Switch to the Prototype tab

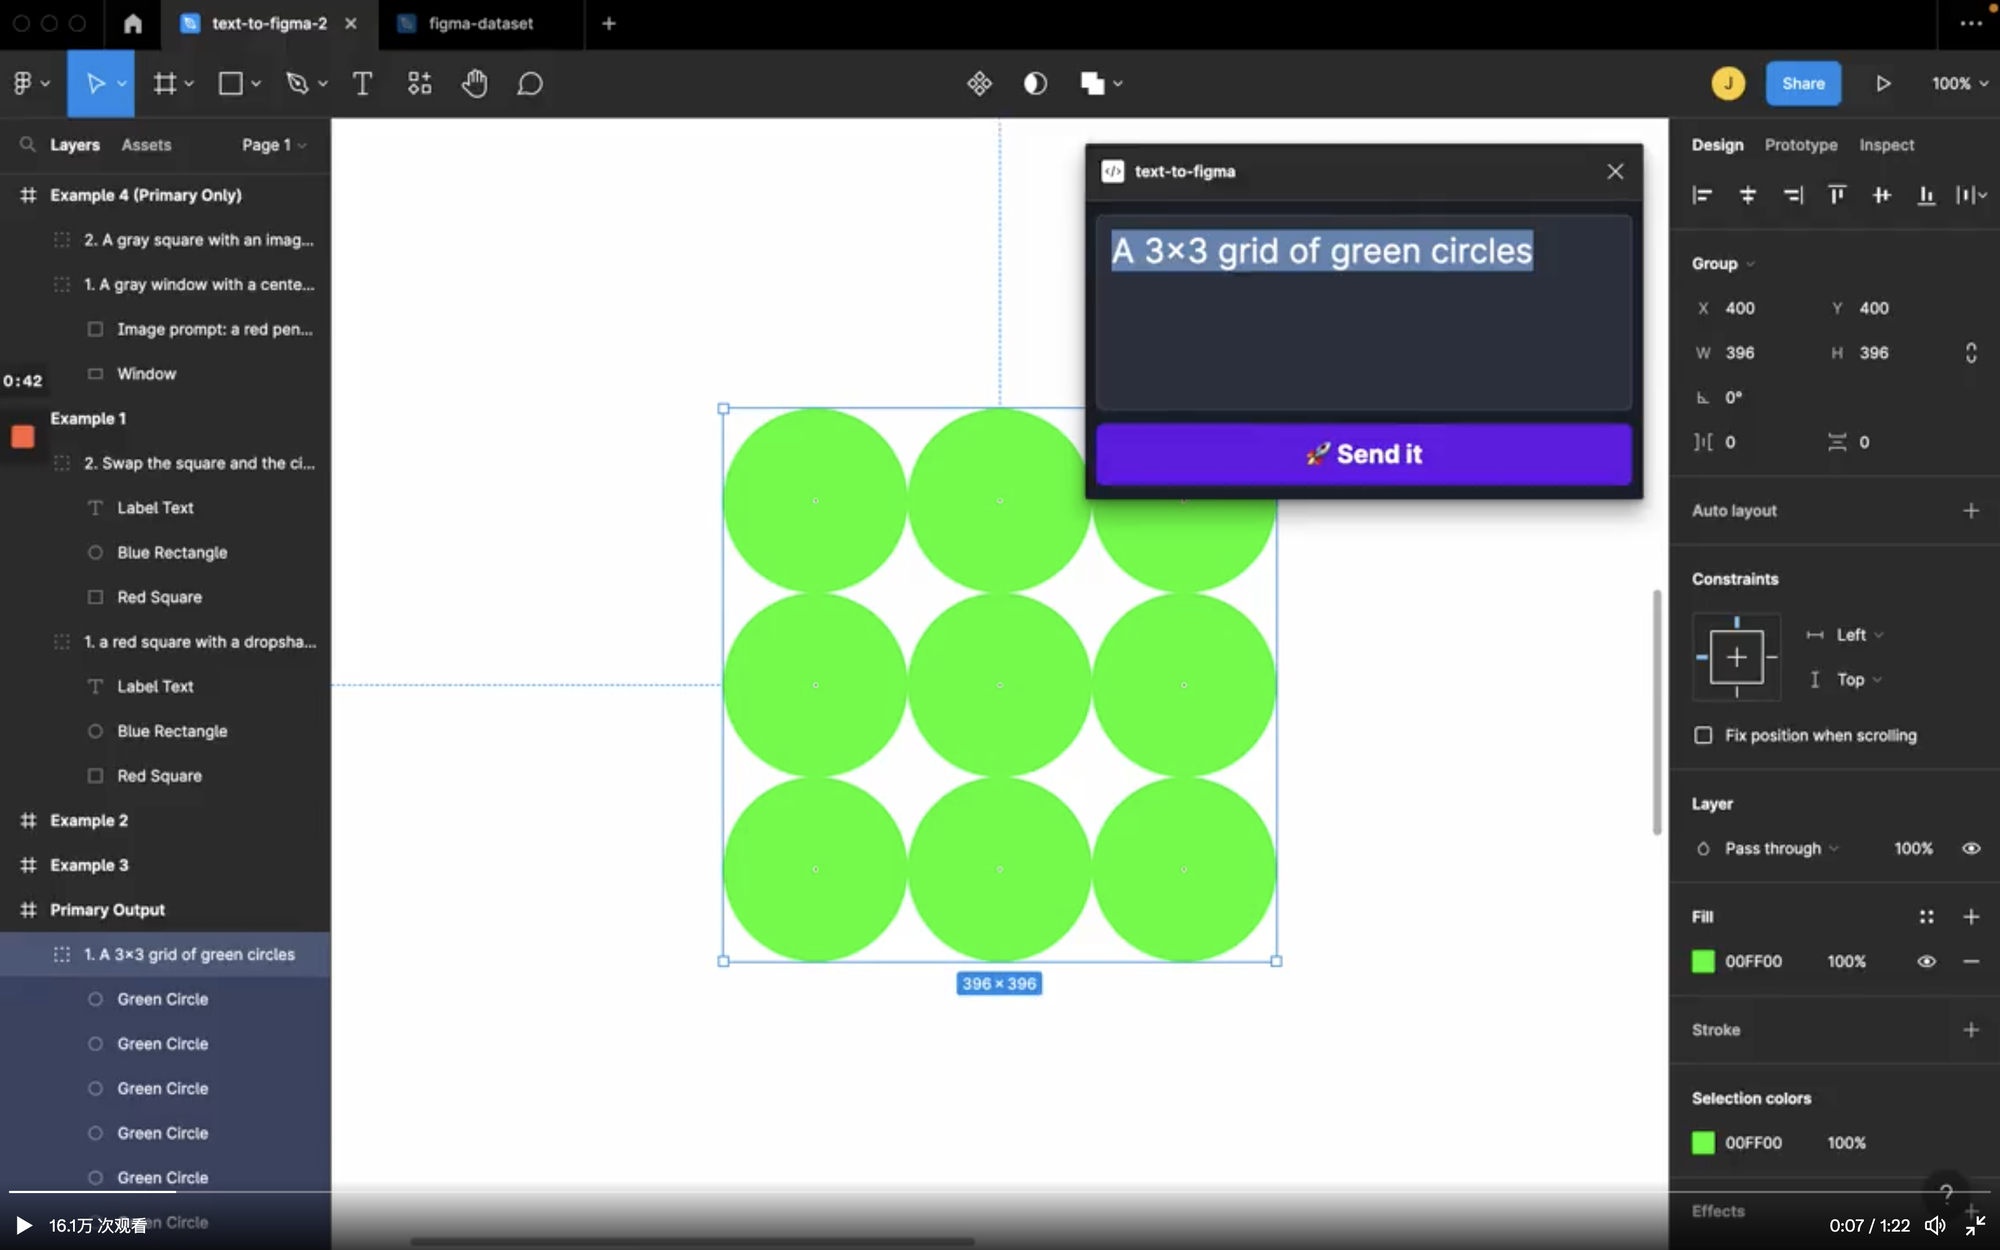click(1800, 145)
